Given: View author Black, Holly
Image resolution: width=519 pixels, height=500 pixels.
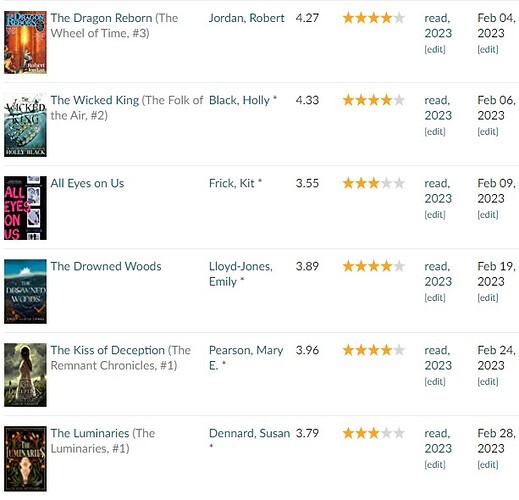Looking at the screenshot, I should coord(239,100).
